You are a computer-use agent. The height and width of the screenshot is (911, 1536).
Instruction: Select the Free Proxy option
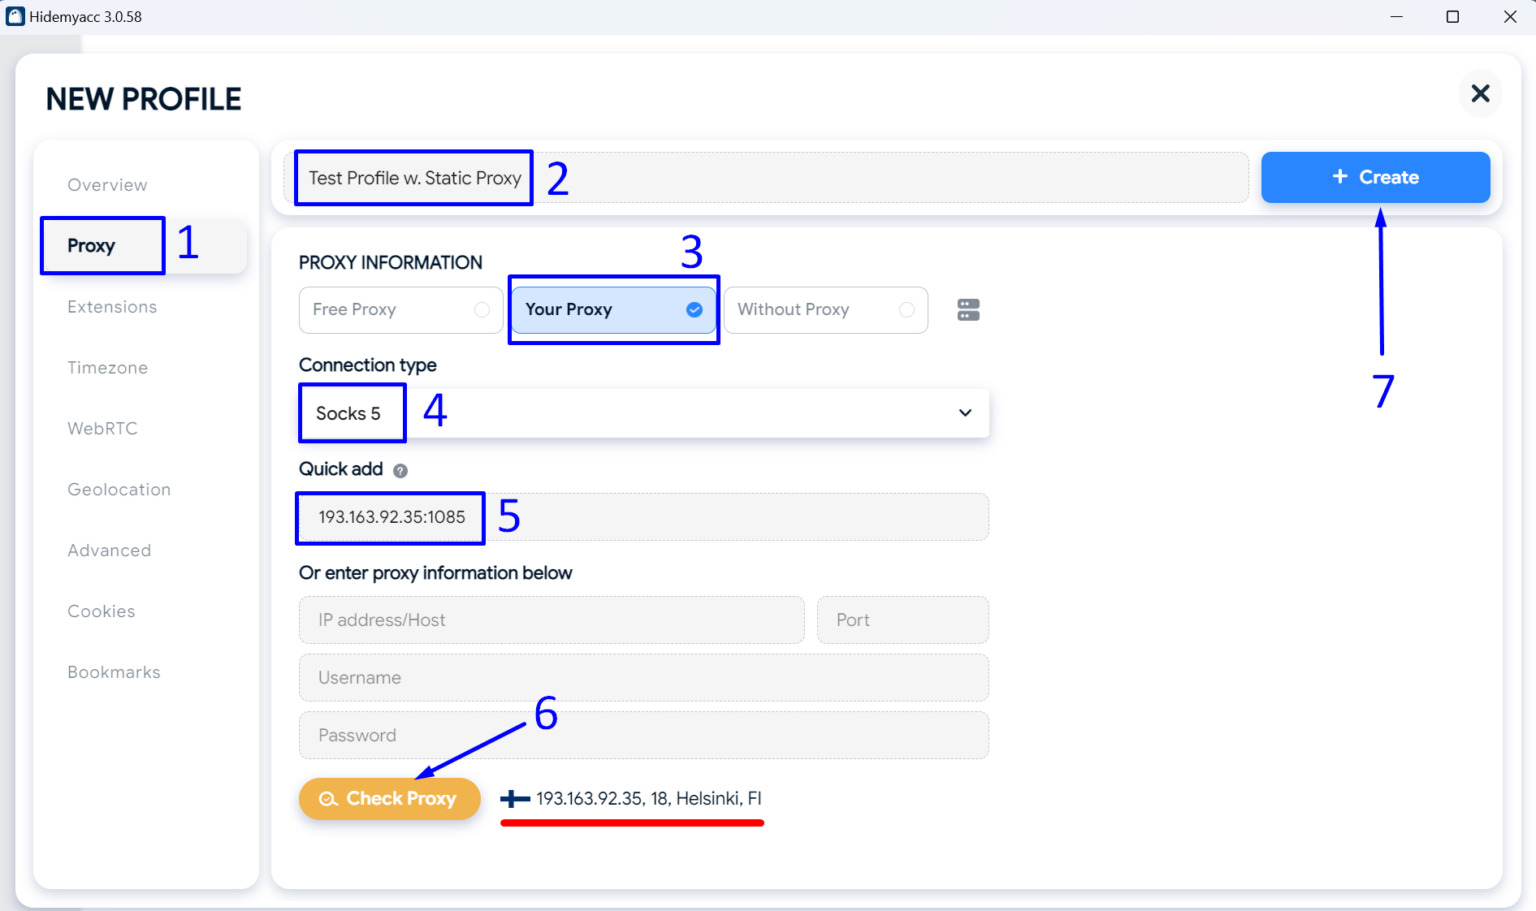400,310
